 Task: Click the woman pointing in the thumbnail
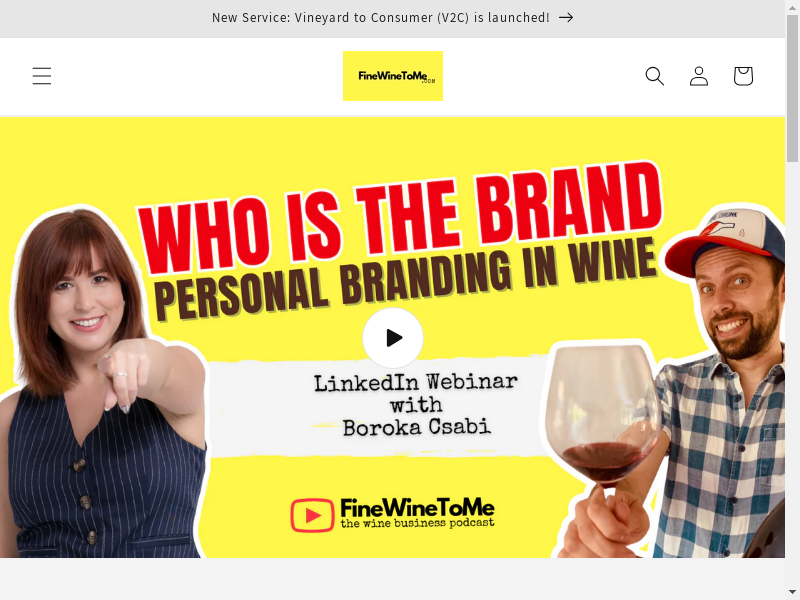click(102, 383)
